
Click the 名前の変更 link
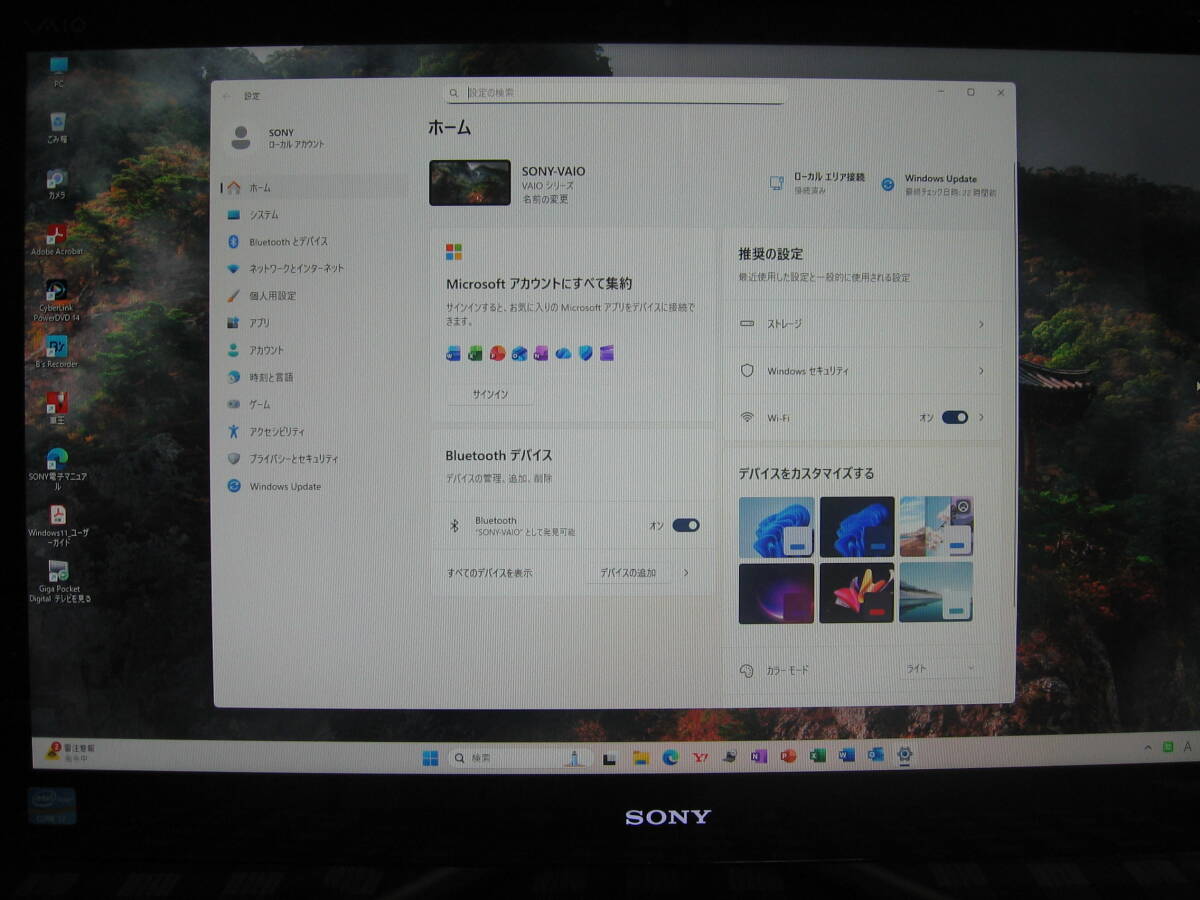click(x=545, y=200)
